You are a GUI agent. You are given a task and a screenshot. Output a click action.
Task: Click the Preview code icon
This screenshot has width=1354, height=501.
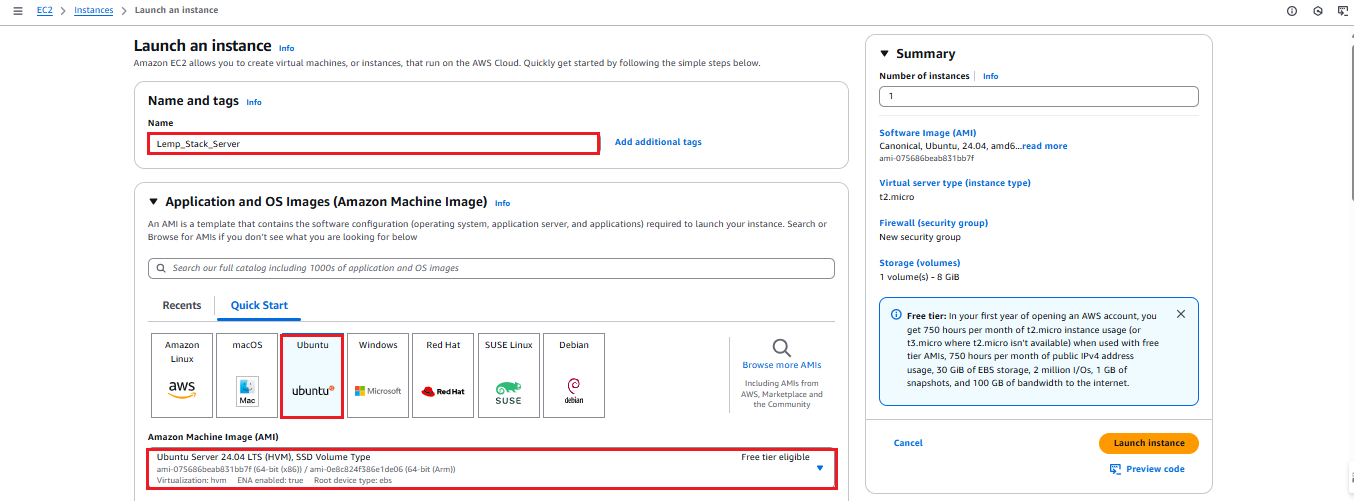[1115, 469]
